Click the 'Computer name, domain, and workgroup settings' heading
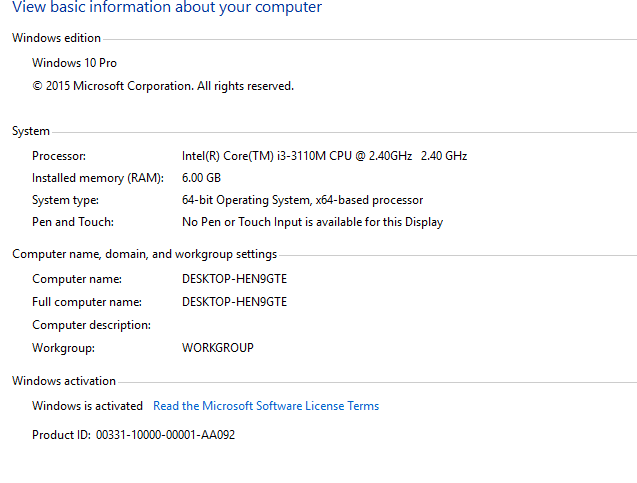This screenshot has height=483, width=637. [145, 254]
